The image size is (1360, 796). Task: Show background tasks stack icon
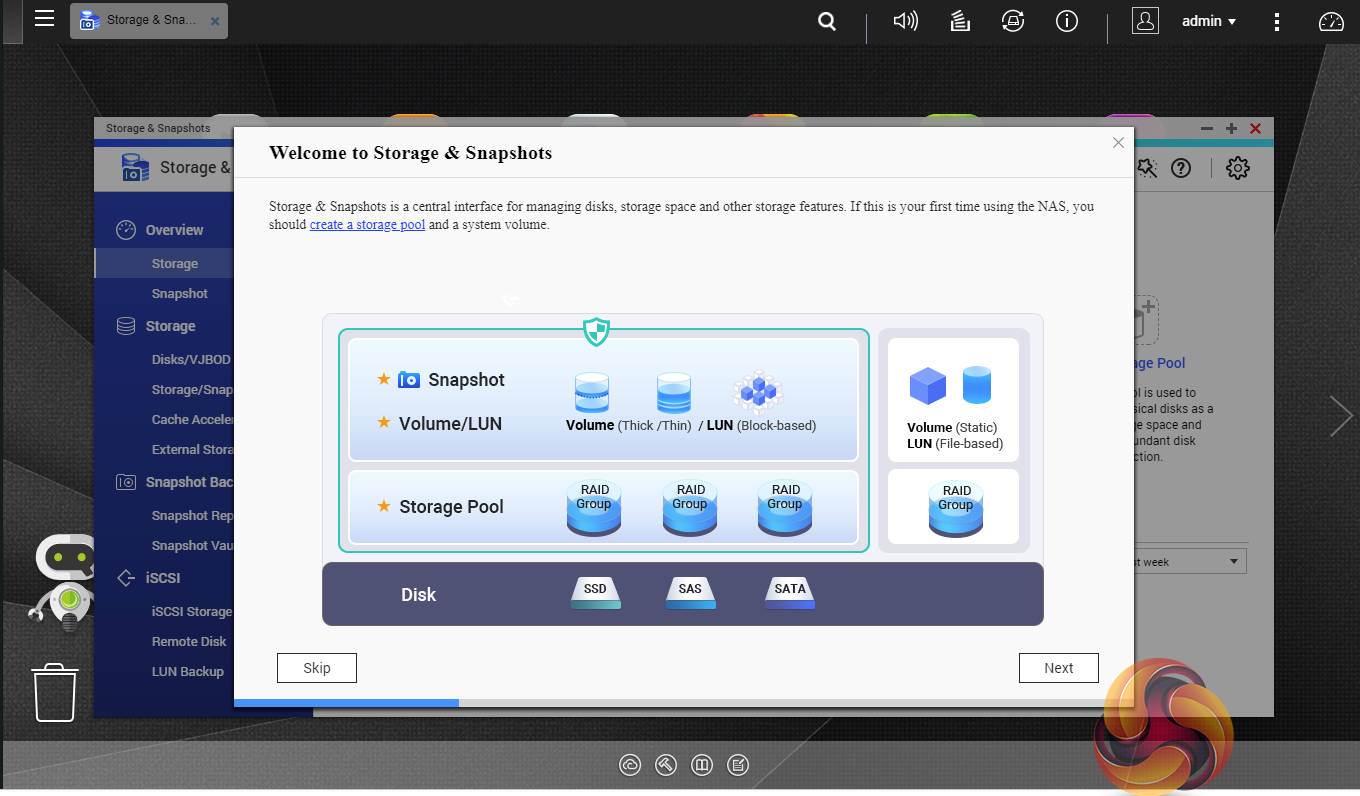click(x=960, y=21)
